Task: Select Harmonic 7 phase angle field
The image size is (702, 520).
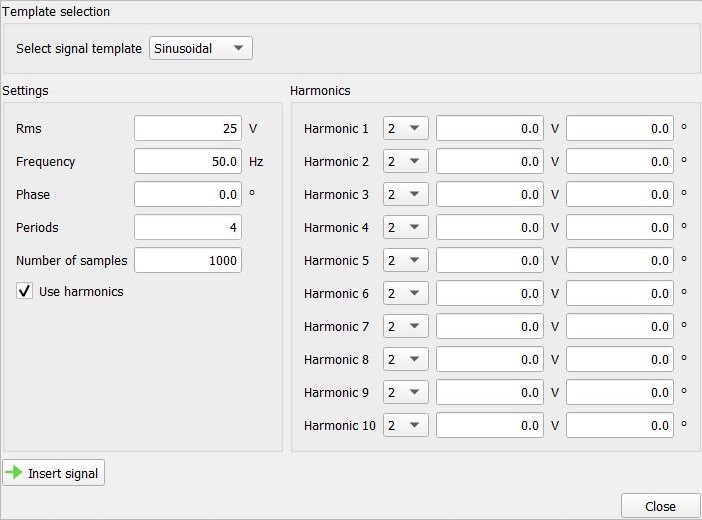Action: tap(620, 326)
